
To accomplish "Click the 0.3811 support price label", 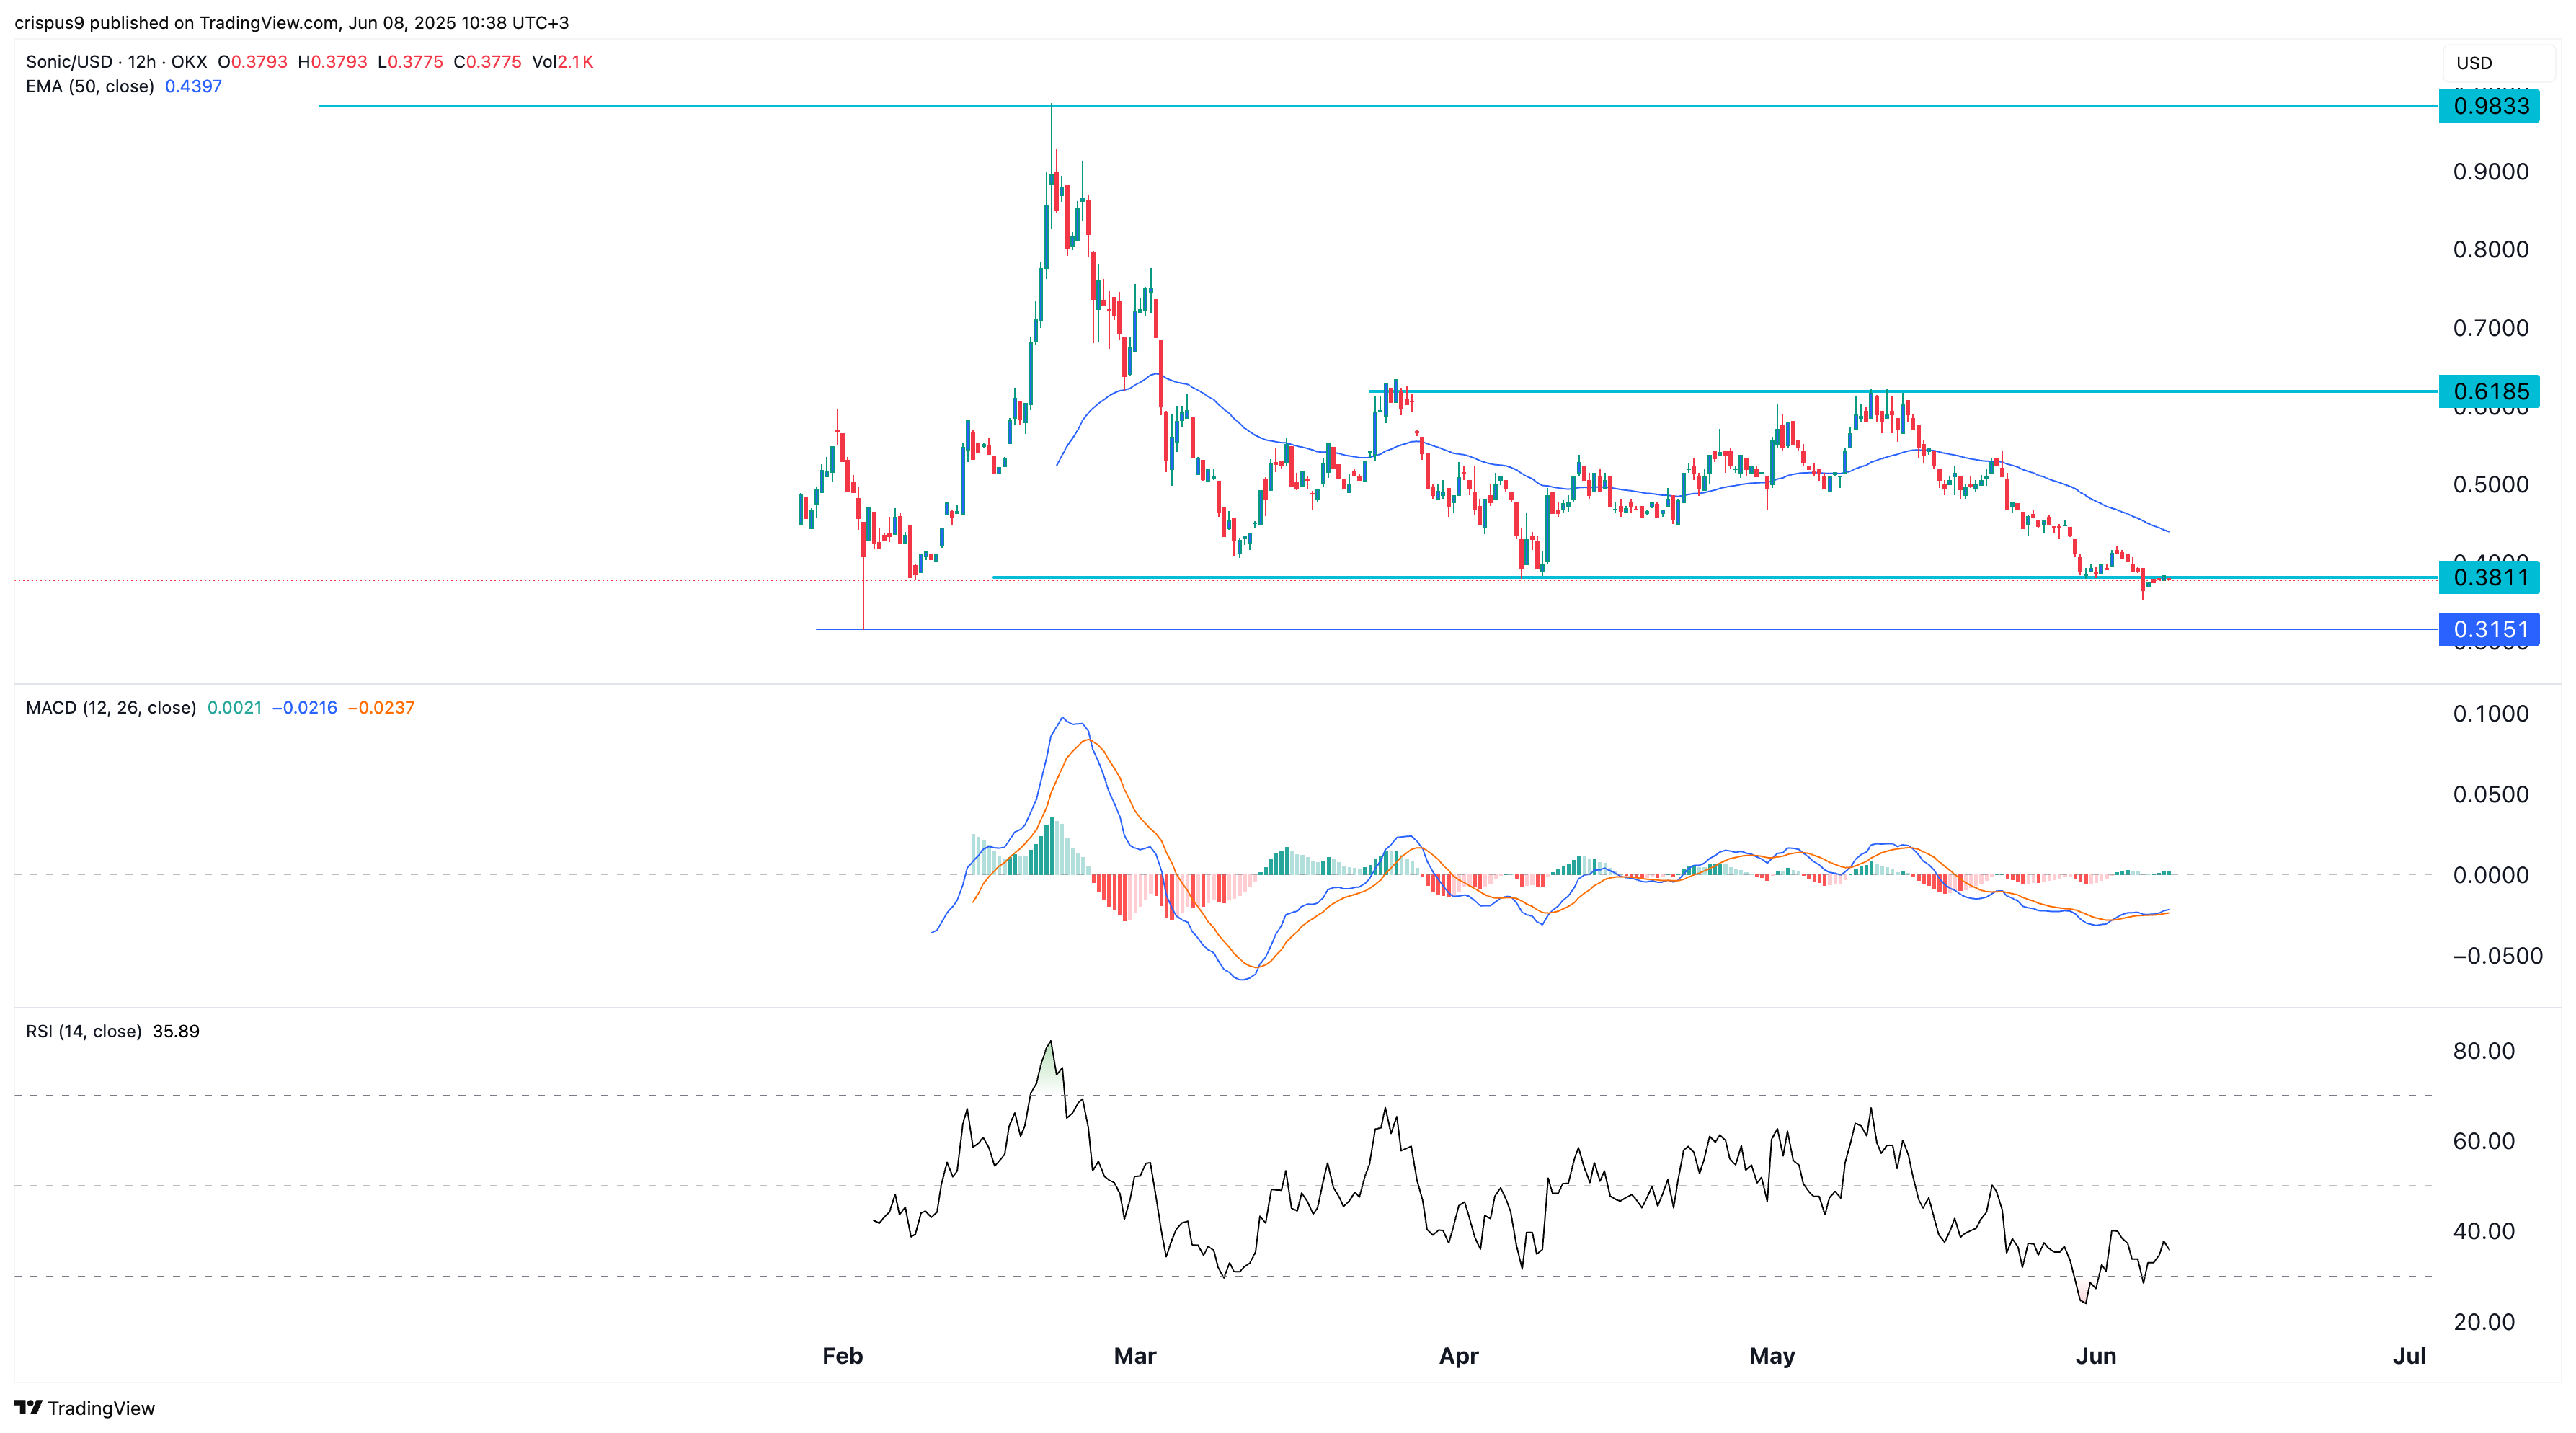I will click(2489, 577).
